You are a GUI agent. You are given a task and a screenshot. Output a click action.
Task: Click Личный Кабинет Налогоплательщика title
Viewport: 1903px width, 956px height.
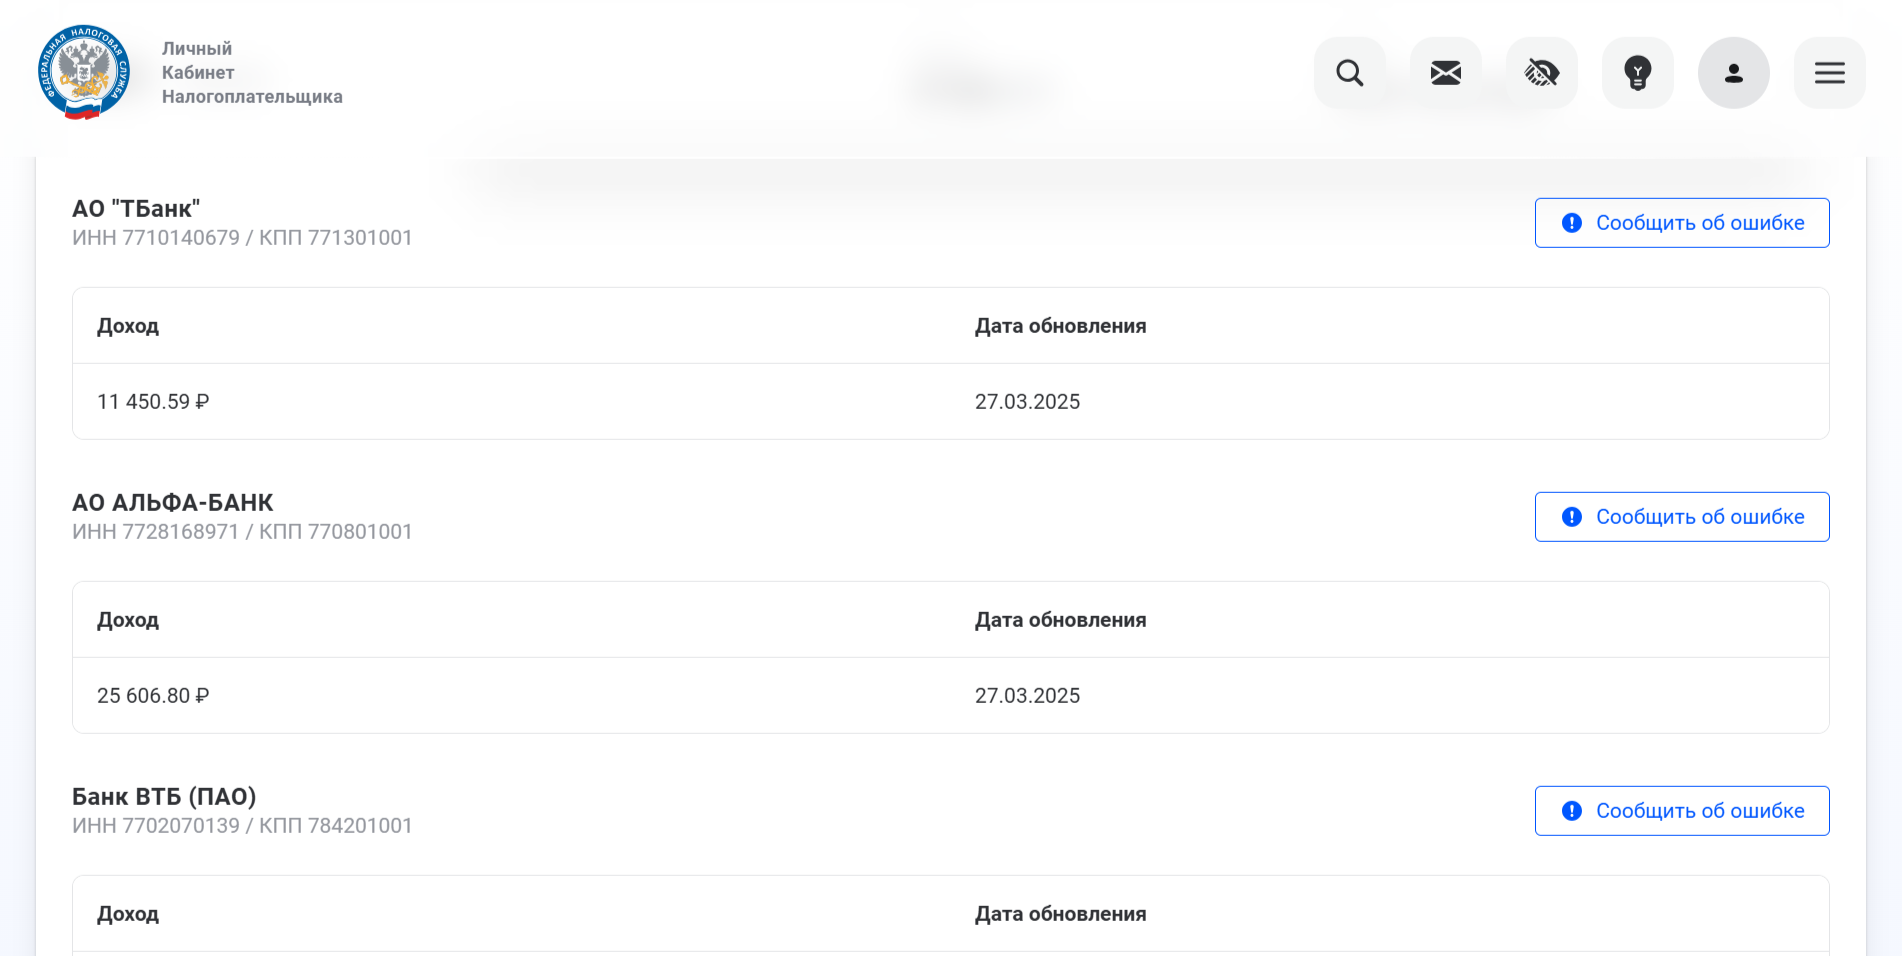coord(252,73)
